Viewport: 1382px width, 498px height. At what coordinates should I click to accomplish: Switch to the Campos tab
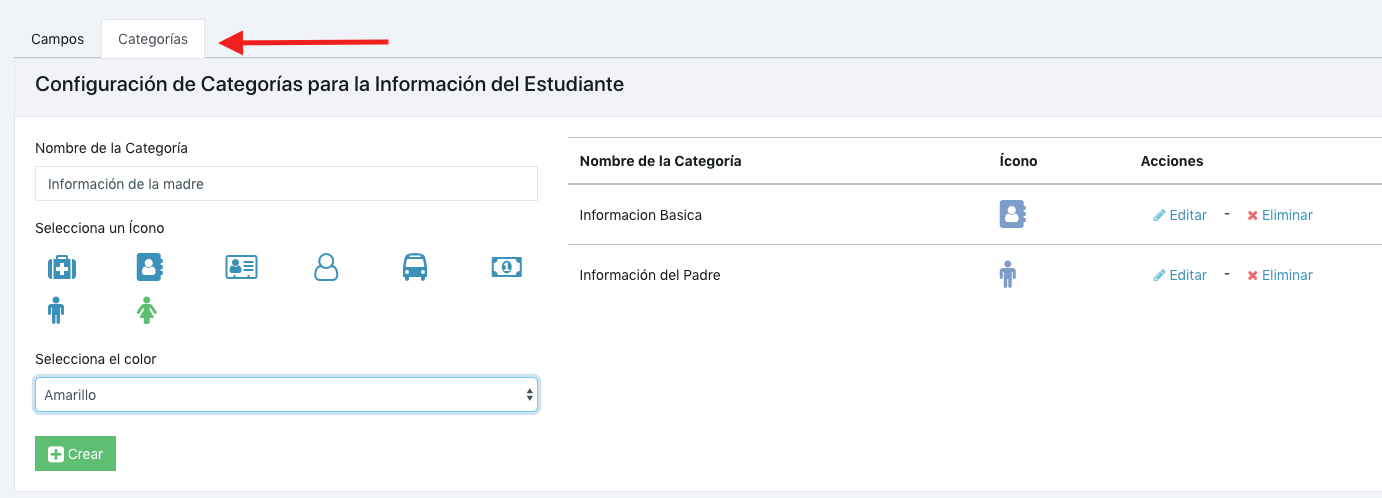58,39
